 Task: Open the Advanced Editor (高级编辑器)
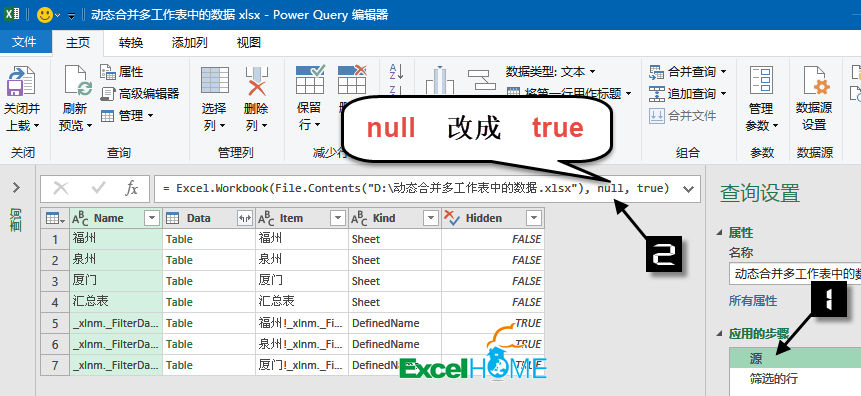[x=140, y=94]
